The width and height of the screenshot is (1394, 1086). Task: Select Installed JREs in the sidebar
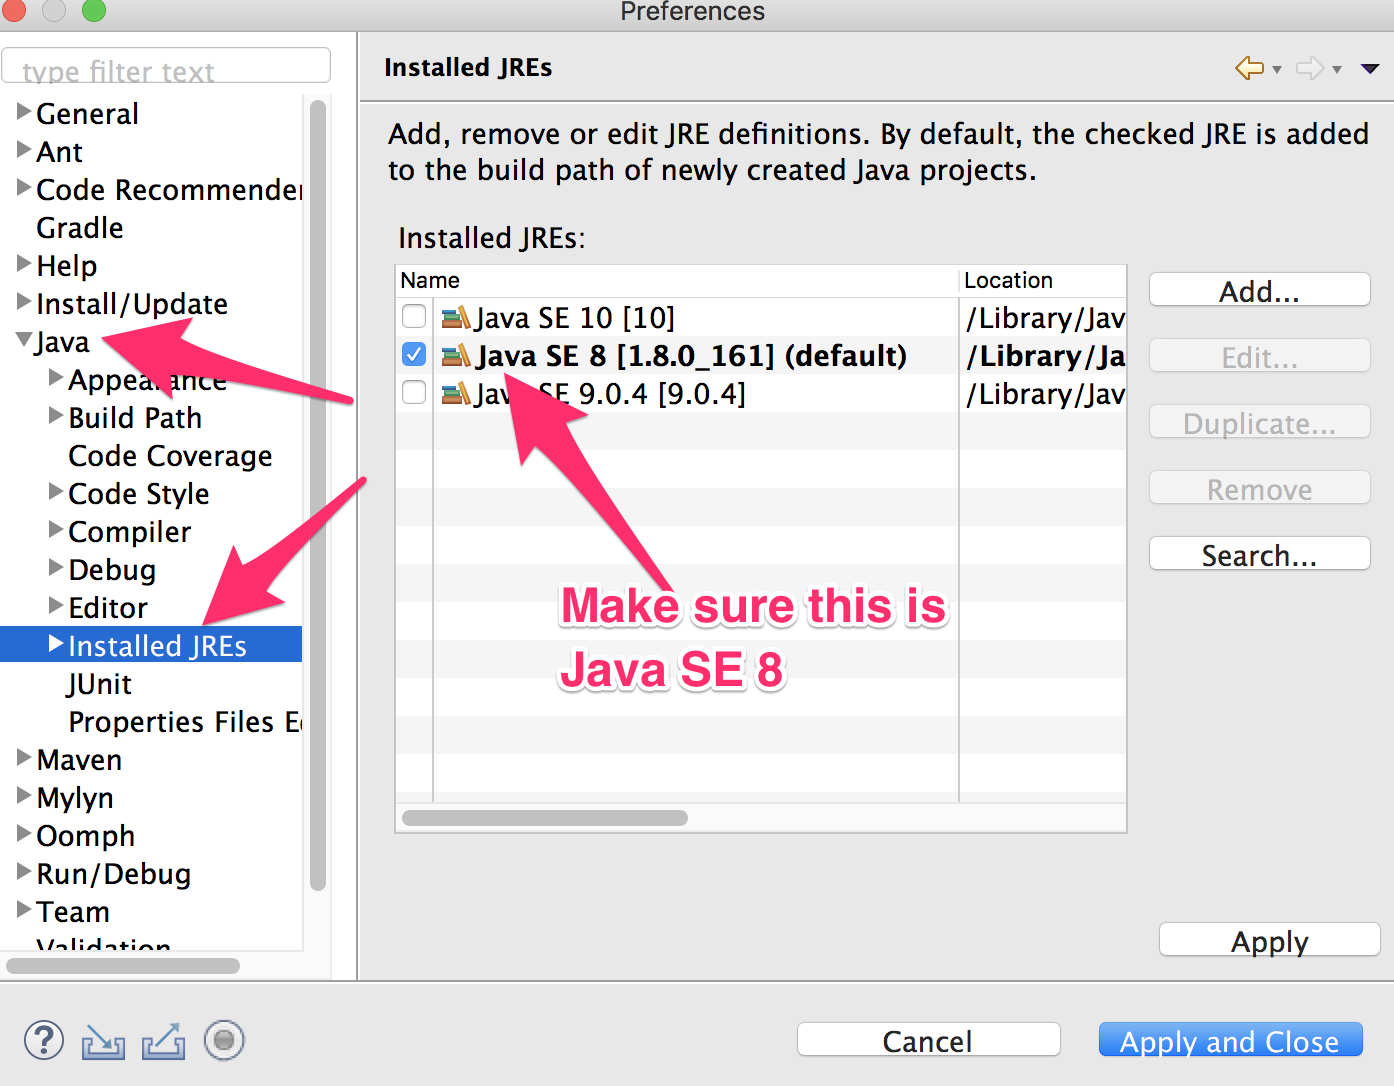[x=157, y=645]
